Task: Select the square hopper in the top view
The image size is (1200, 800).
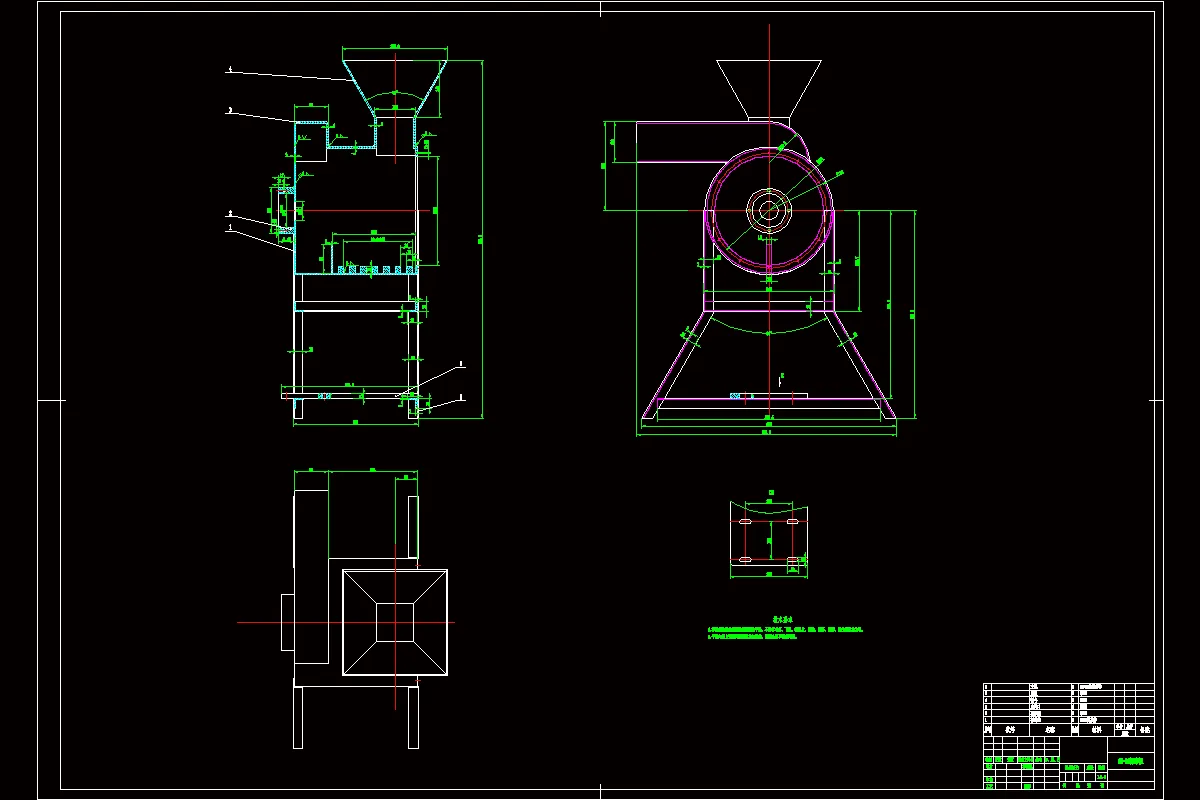Action: tap(395, 622)
